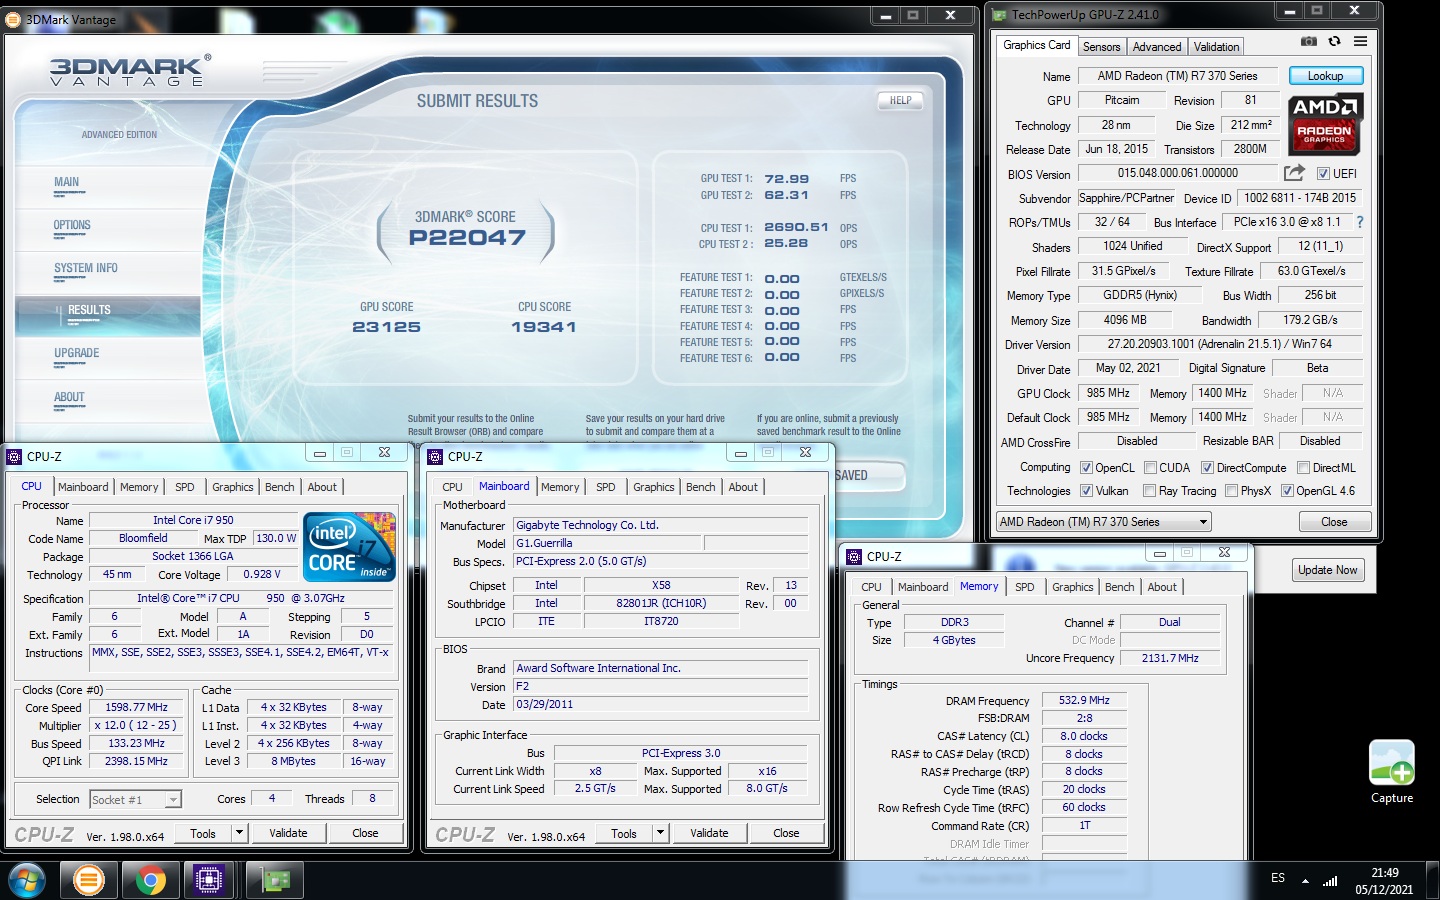Switch to the Advanced tab in GPU-Z
This screenshot has height=900, width=1440.
[1157, 47]
